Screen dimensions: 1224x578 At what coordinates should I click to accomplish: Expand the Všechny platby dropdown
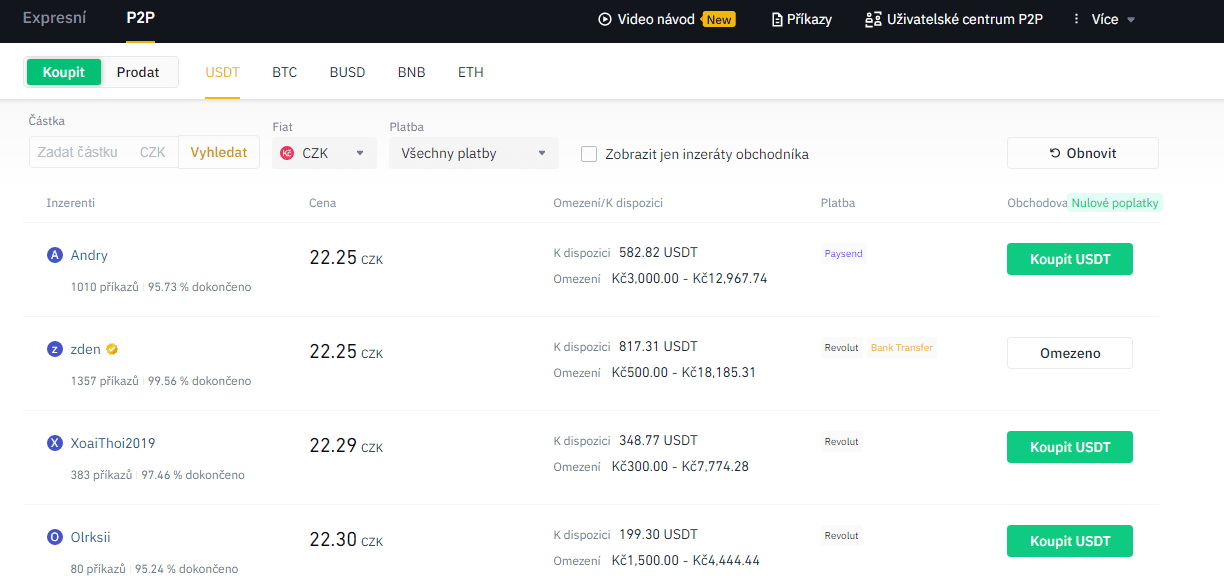(x=473, y=153)
